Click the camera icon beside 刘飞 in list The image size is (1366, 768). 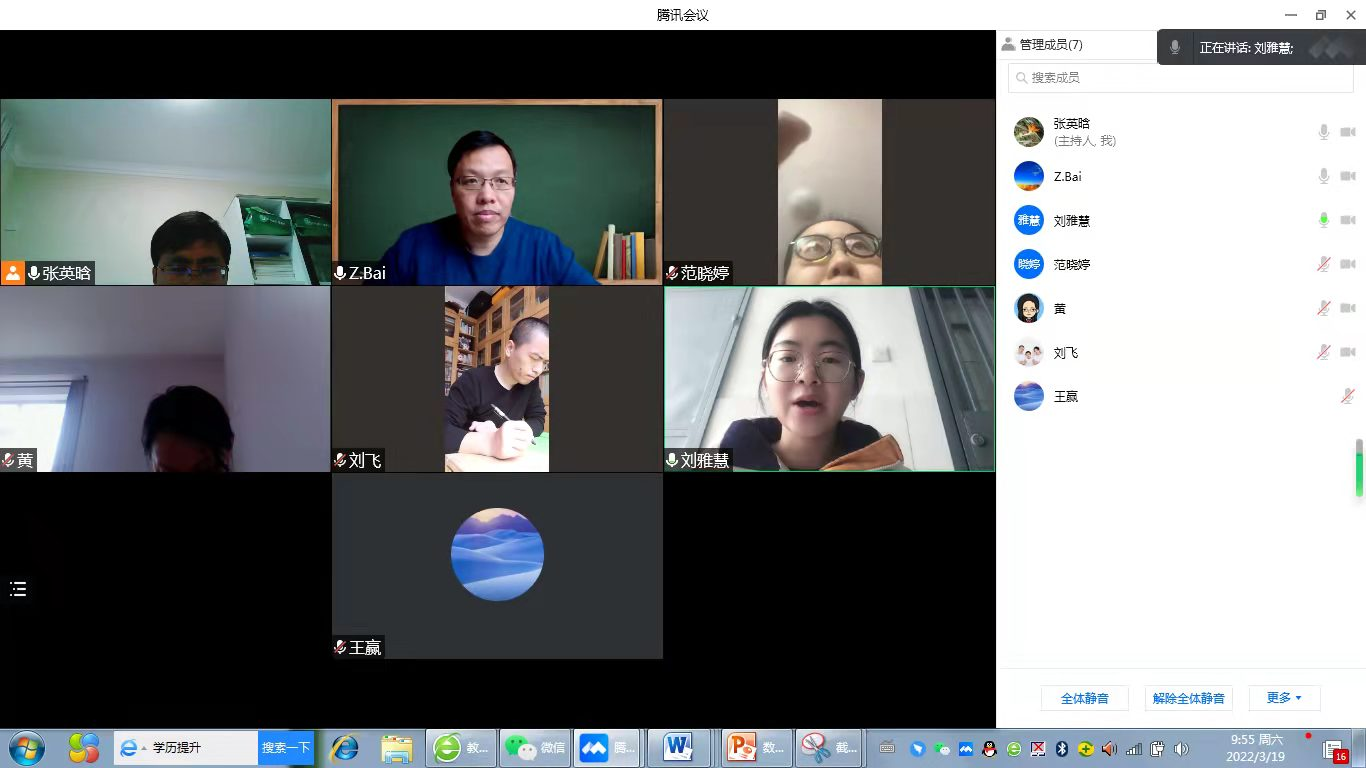pos(1347,352)
